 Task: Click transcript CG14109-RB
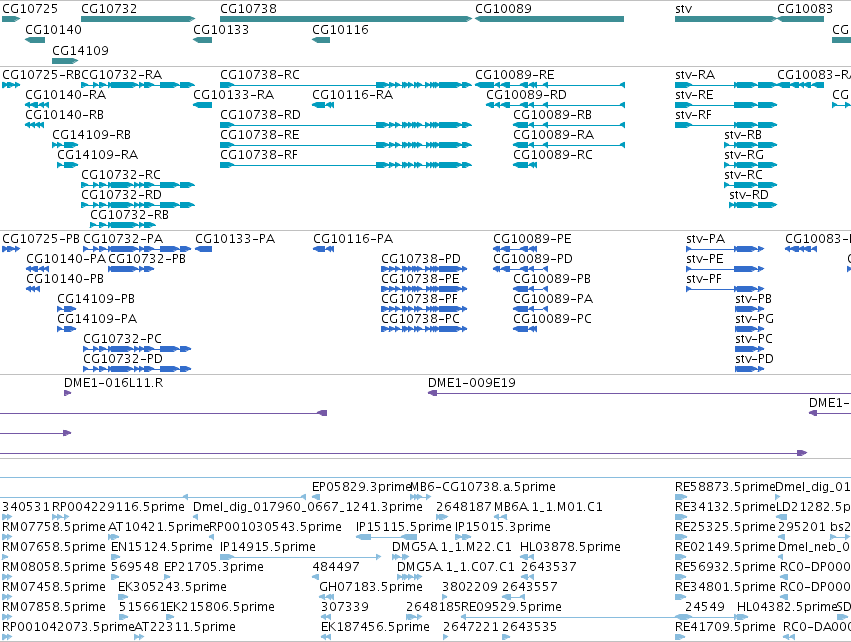tap(65, 145)
